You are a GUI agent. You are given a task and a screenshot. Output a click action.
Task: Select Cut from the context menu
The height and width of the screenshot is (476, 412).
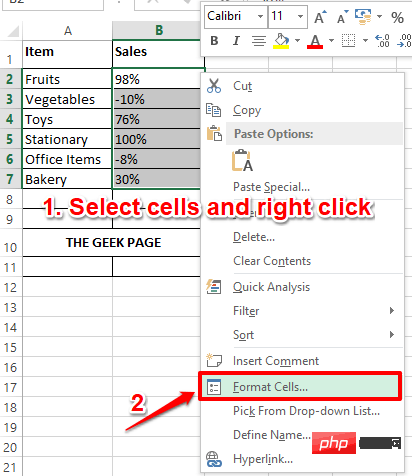click(242, 86)
